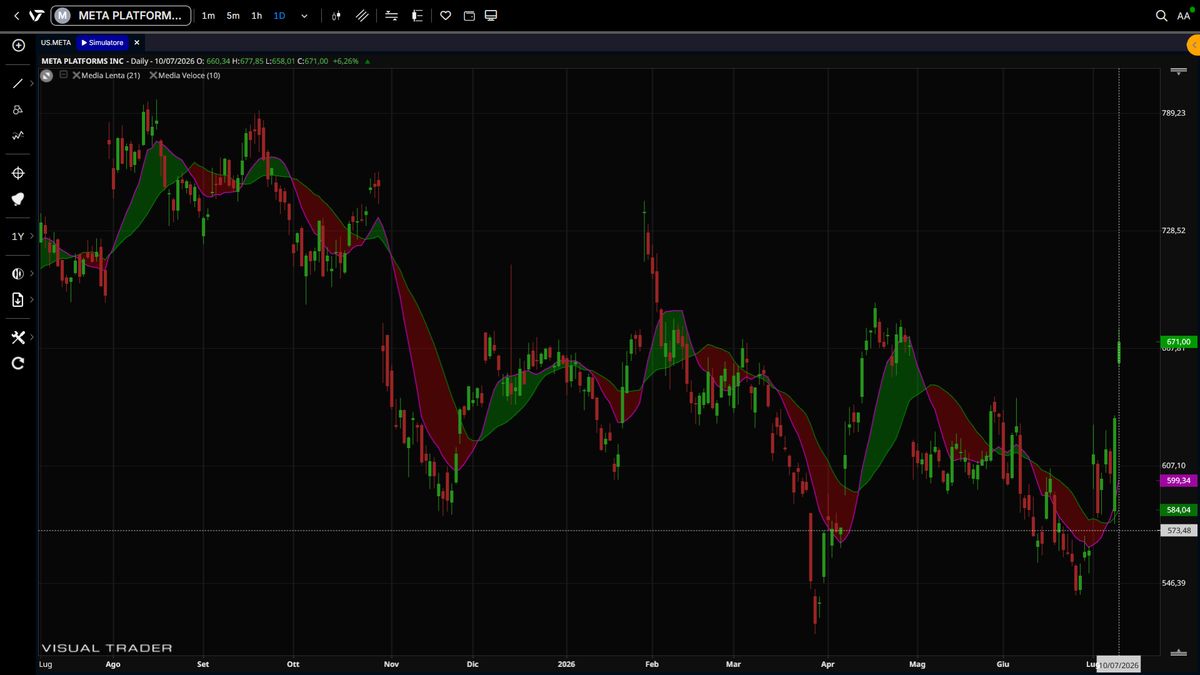The width and height of the screenshot is (1200, 675).
Task: Click the 728,52 price axis value
Action: (x=1174, y=231)
